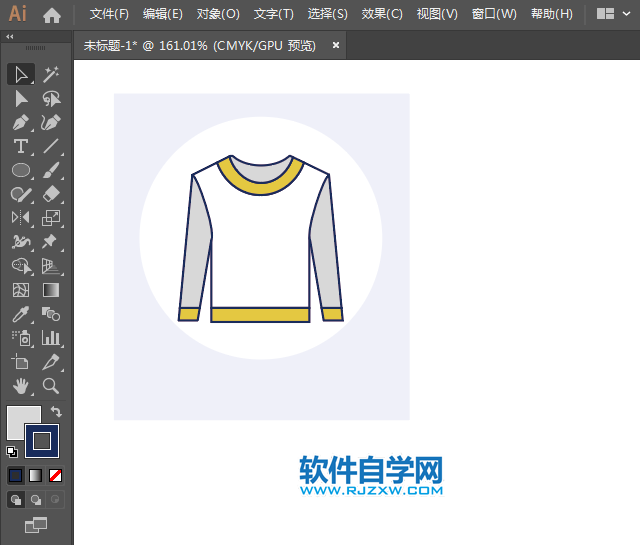
Task: Select the Zoom tool
Action: point(51,386)
